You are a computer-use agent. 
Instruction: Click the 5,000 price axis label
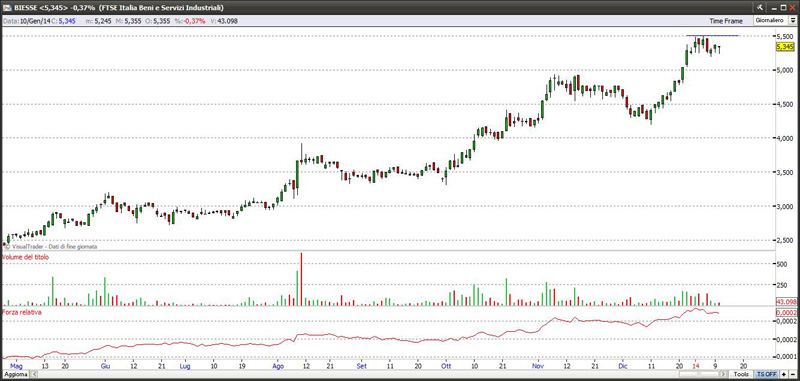click(x=784, y=70)
